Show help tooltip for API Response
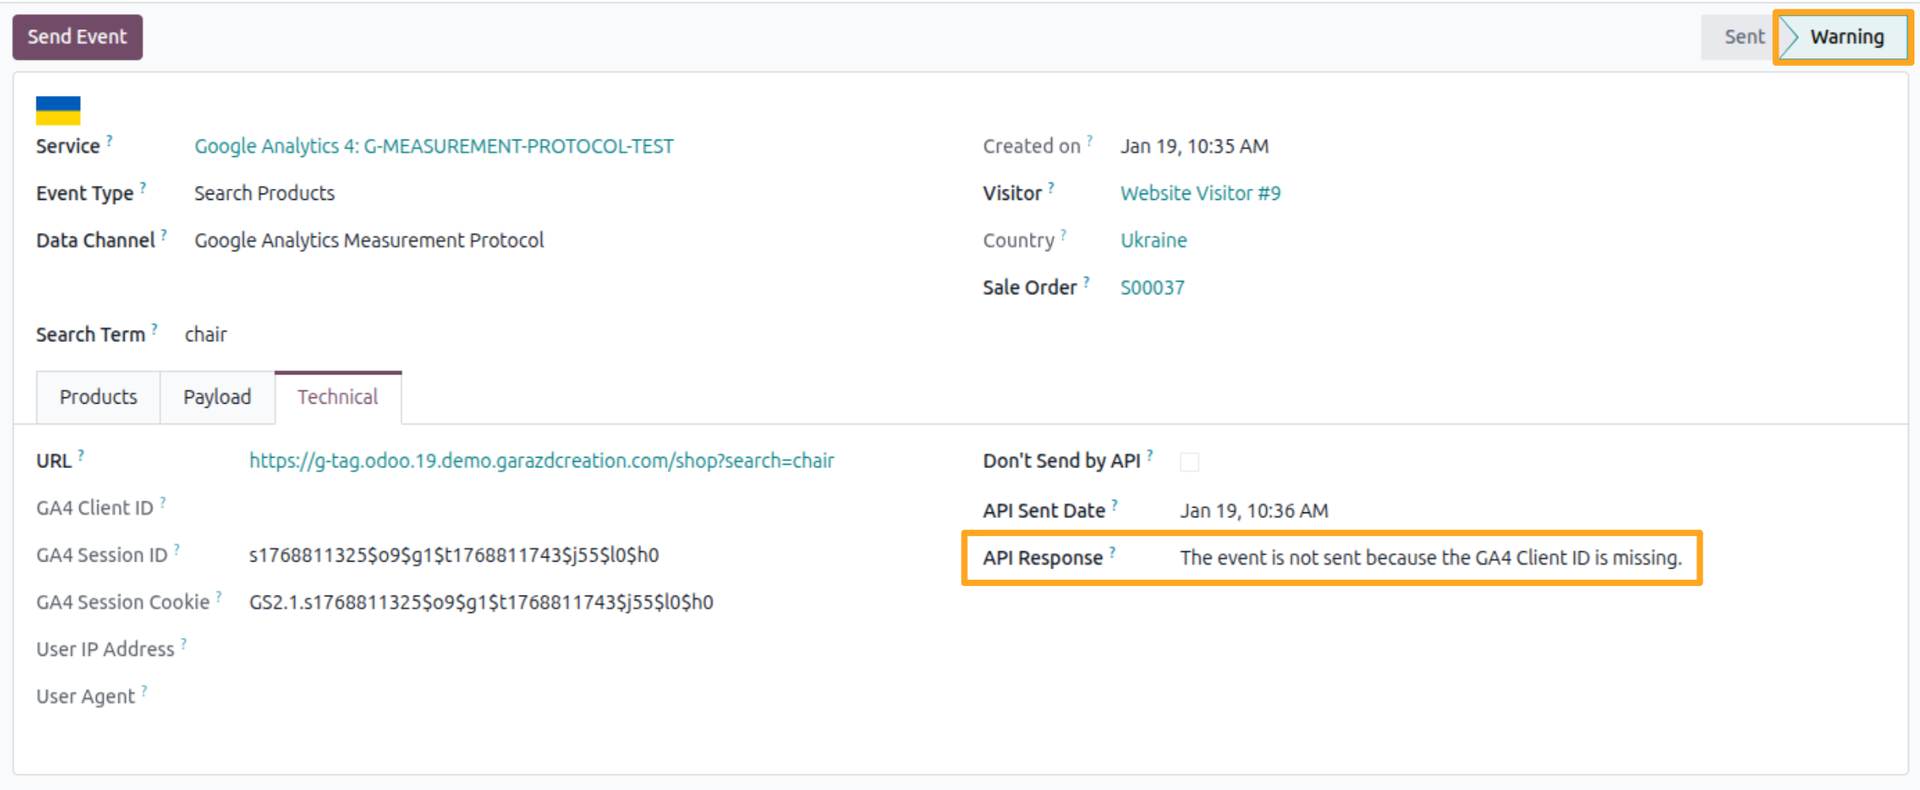1920x790 pixels. point(1112,552)
